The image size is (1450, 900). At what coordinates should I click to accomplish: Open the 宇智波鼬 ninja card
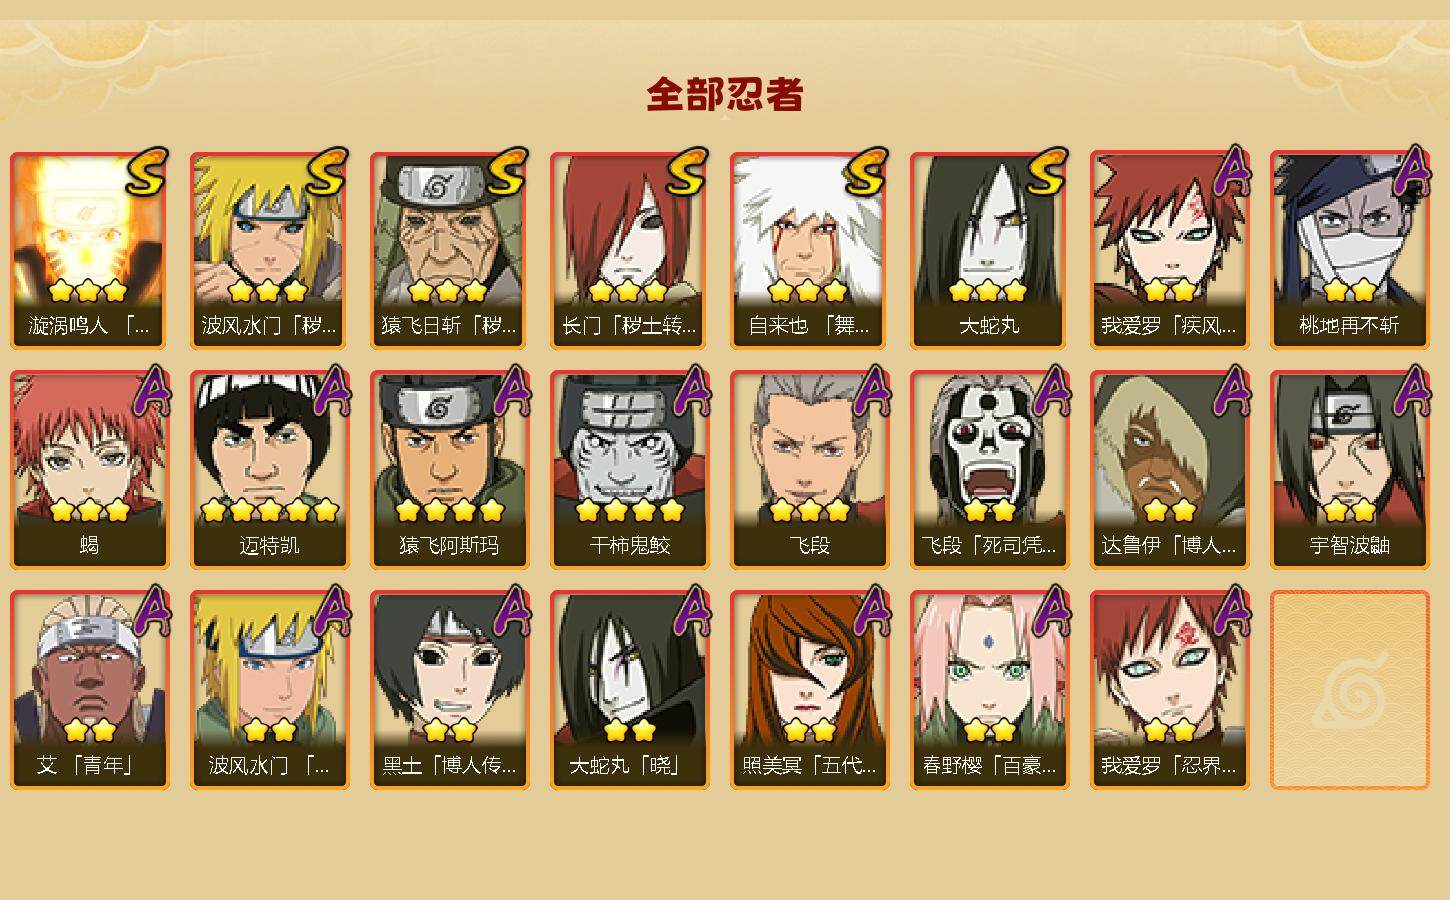(1349, 470)
